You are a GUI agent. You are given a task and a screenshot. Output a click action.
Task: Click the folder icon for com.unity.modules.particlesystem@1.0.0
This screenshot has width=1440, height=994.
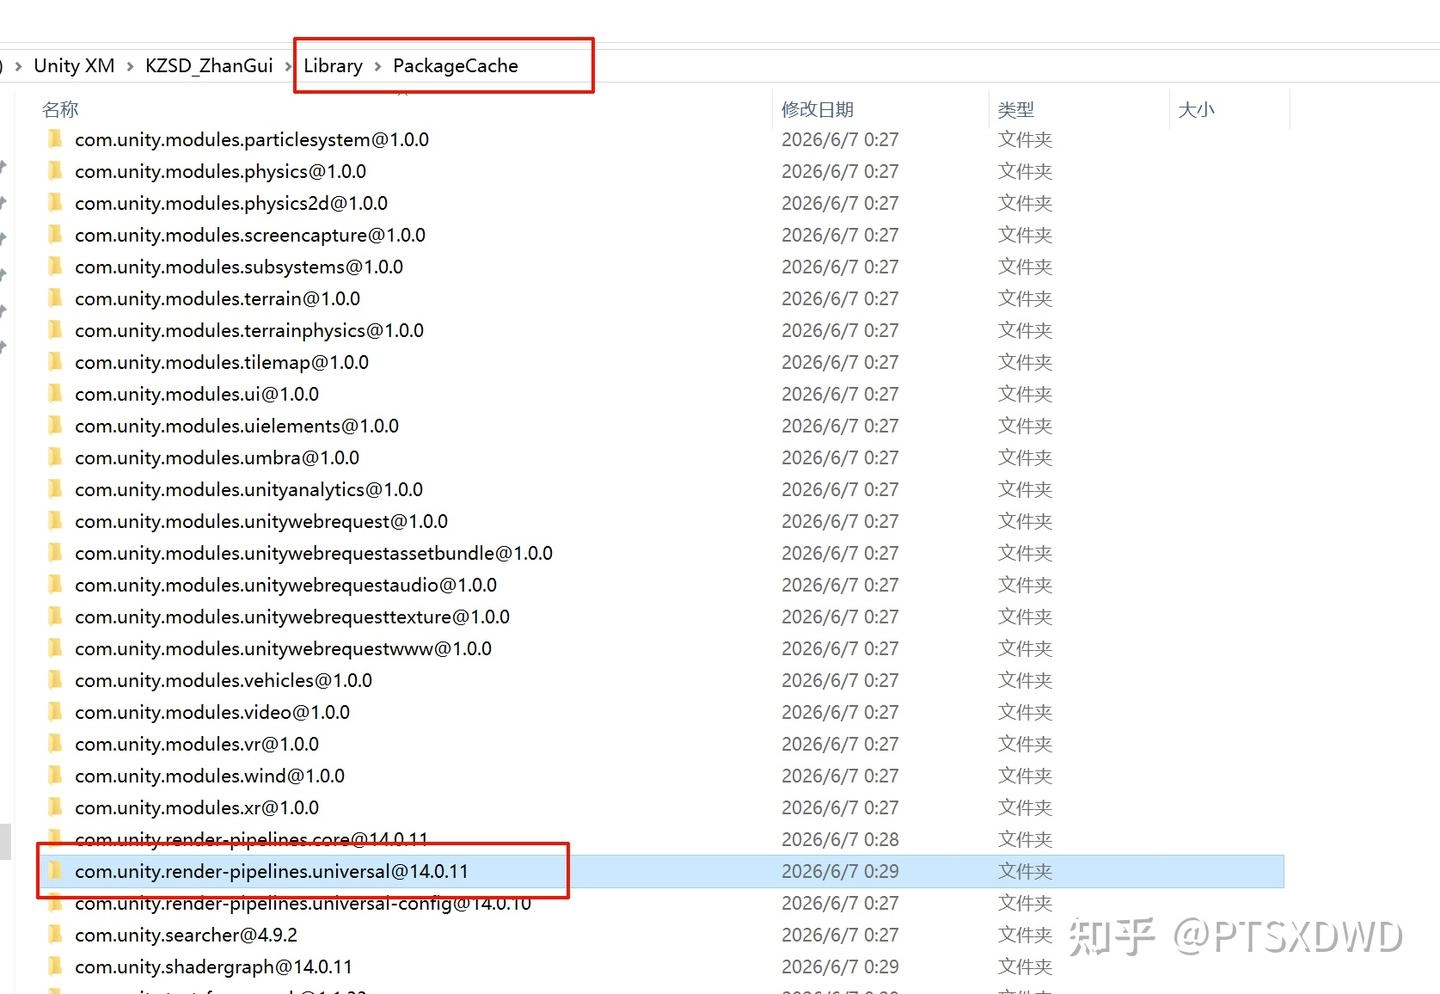click(x=55, y=139)
